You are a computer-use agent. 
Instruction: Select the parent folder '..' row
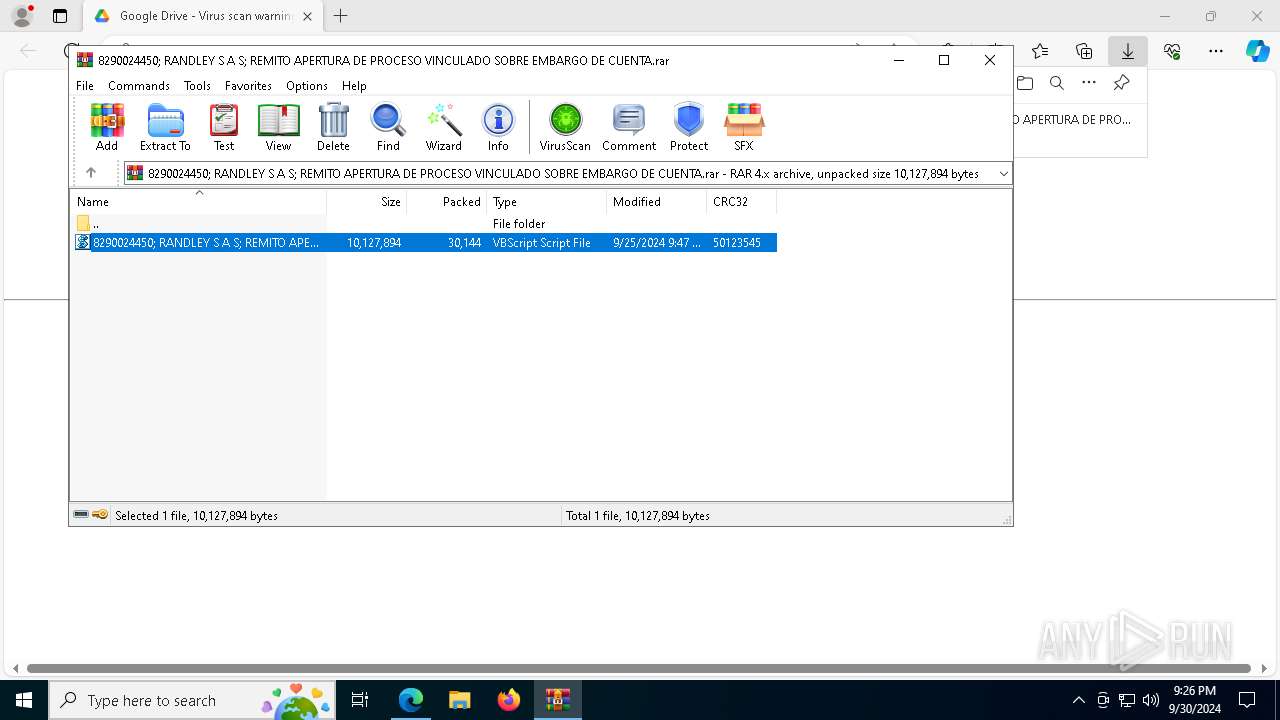tap(425, 224)
